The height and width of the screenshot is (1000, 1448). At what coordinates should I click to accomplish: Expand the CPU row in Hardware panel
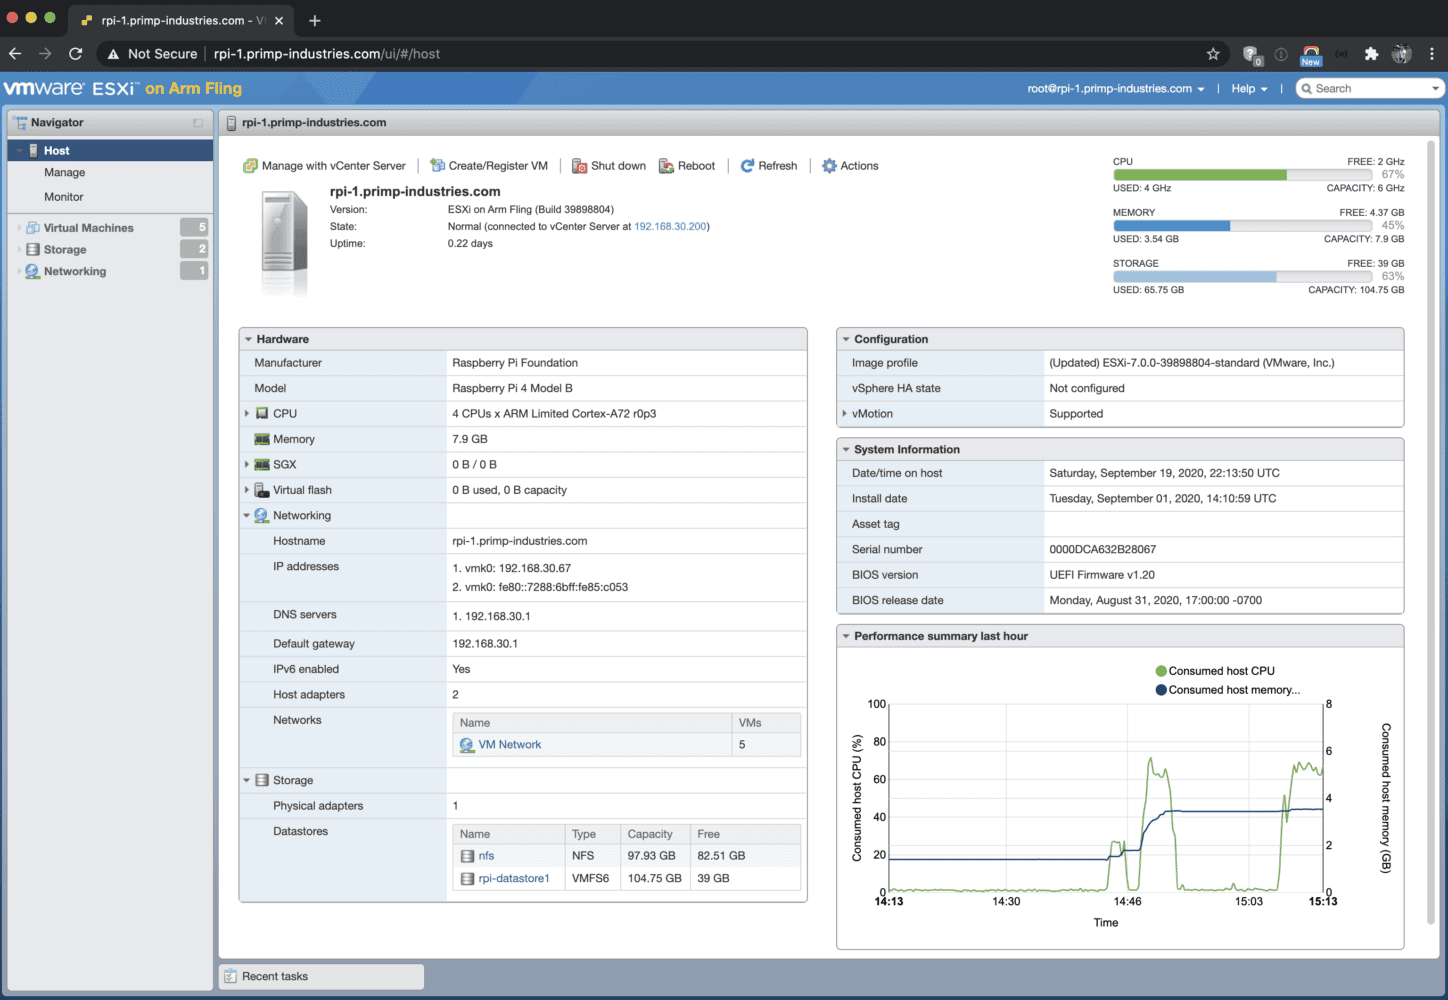click(246, 413)
